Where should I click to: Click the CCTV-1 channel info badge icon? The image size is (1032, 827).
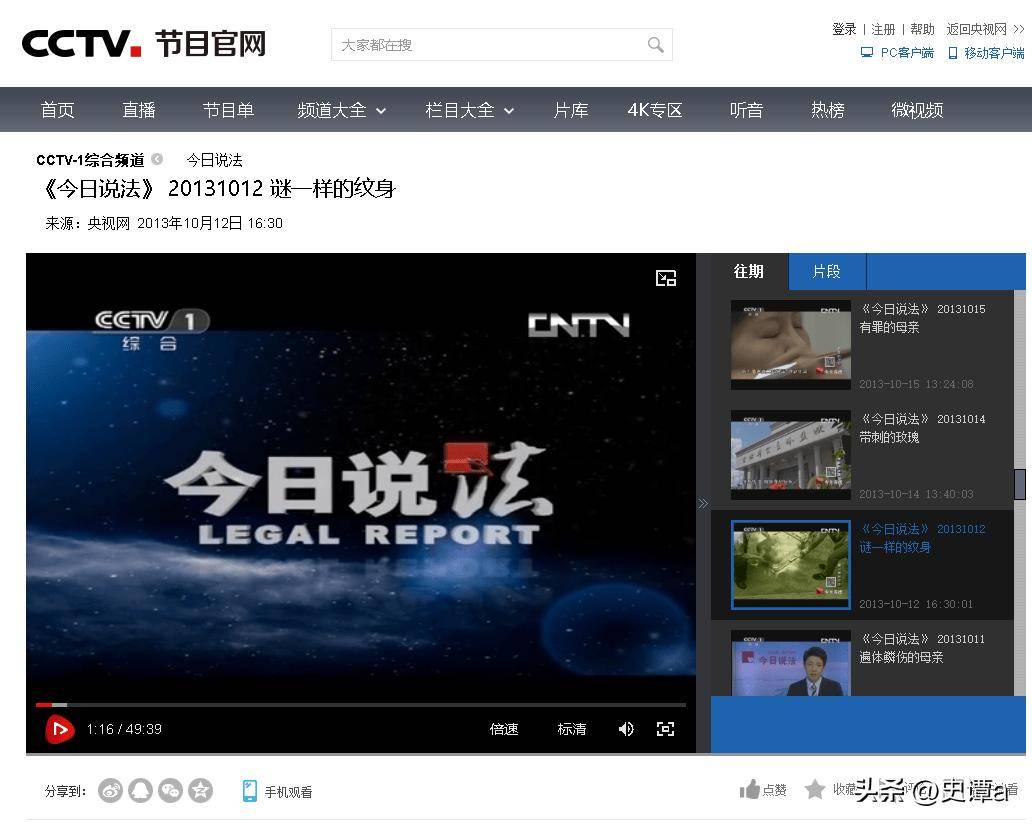tap(157, 159)
